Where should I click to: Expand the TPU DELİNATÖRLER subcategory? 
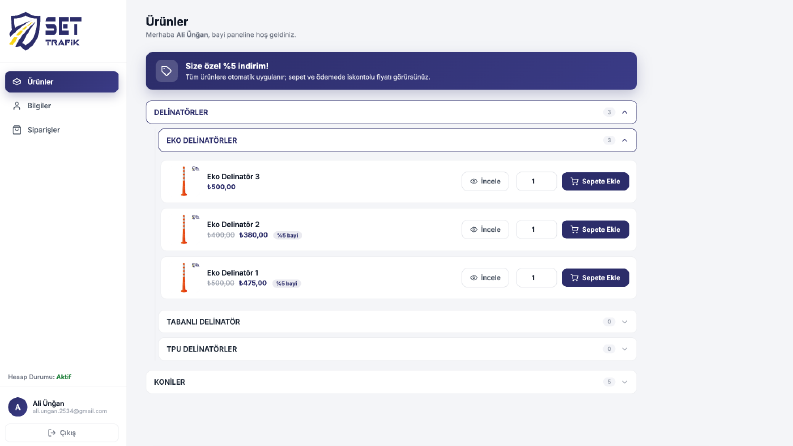[x=397, y=349]
